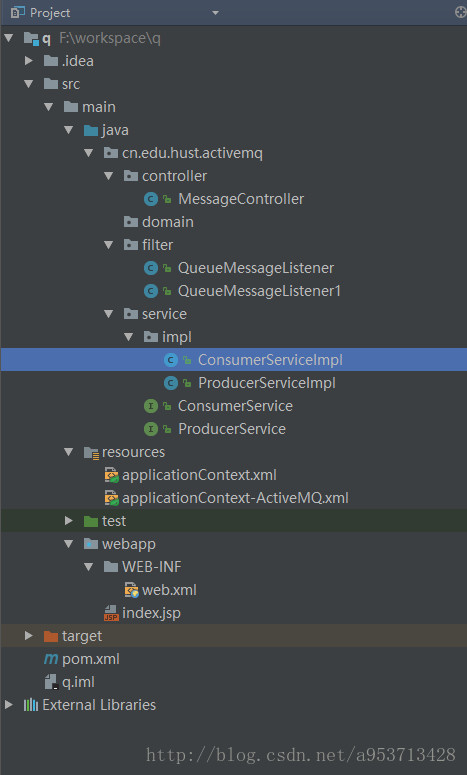Image resolution: width=467 pixels, height=775 pixels.
Task: Select QueueMessageListener1 in filter package
Action: coord(259,291)
